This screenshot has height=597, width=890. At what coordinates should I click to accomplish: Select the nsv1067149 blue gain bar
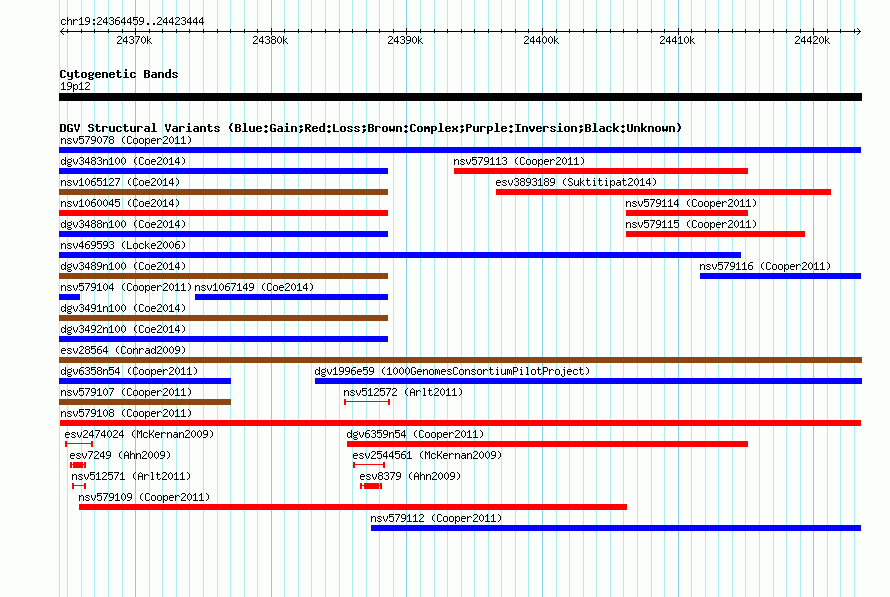point(292,297)
